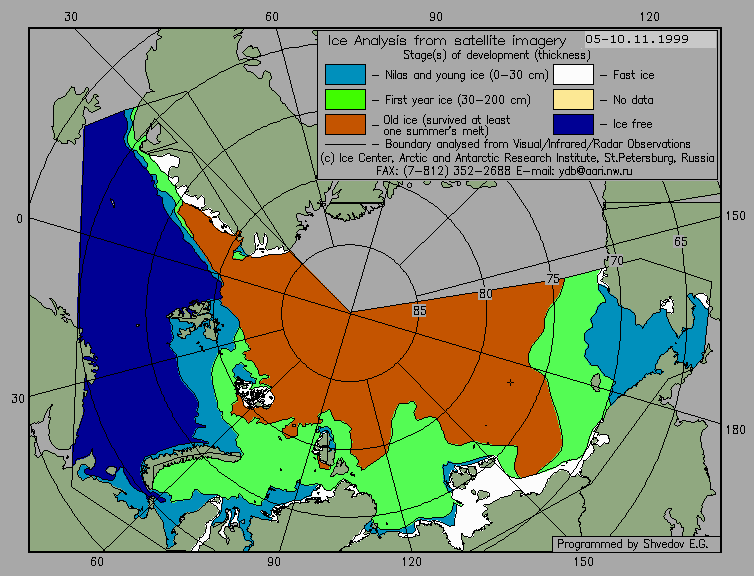Click the plus marker in the old ice
This screenshot has height=576, width=754.
[x=510, y=383]
